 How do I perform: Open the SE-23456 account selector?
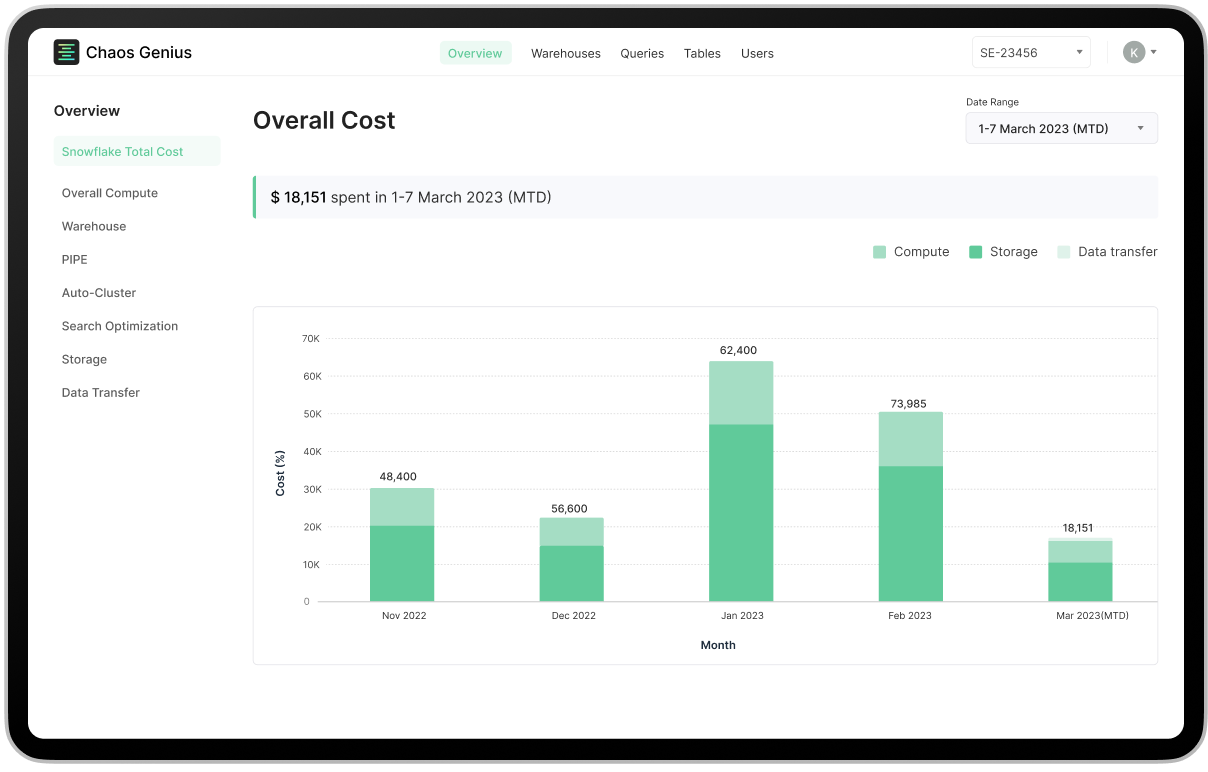point(1031,51)
